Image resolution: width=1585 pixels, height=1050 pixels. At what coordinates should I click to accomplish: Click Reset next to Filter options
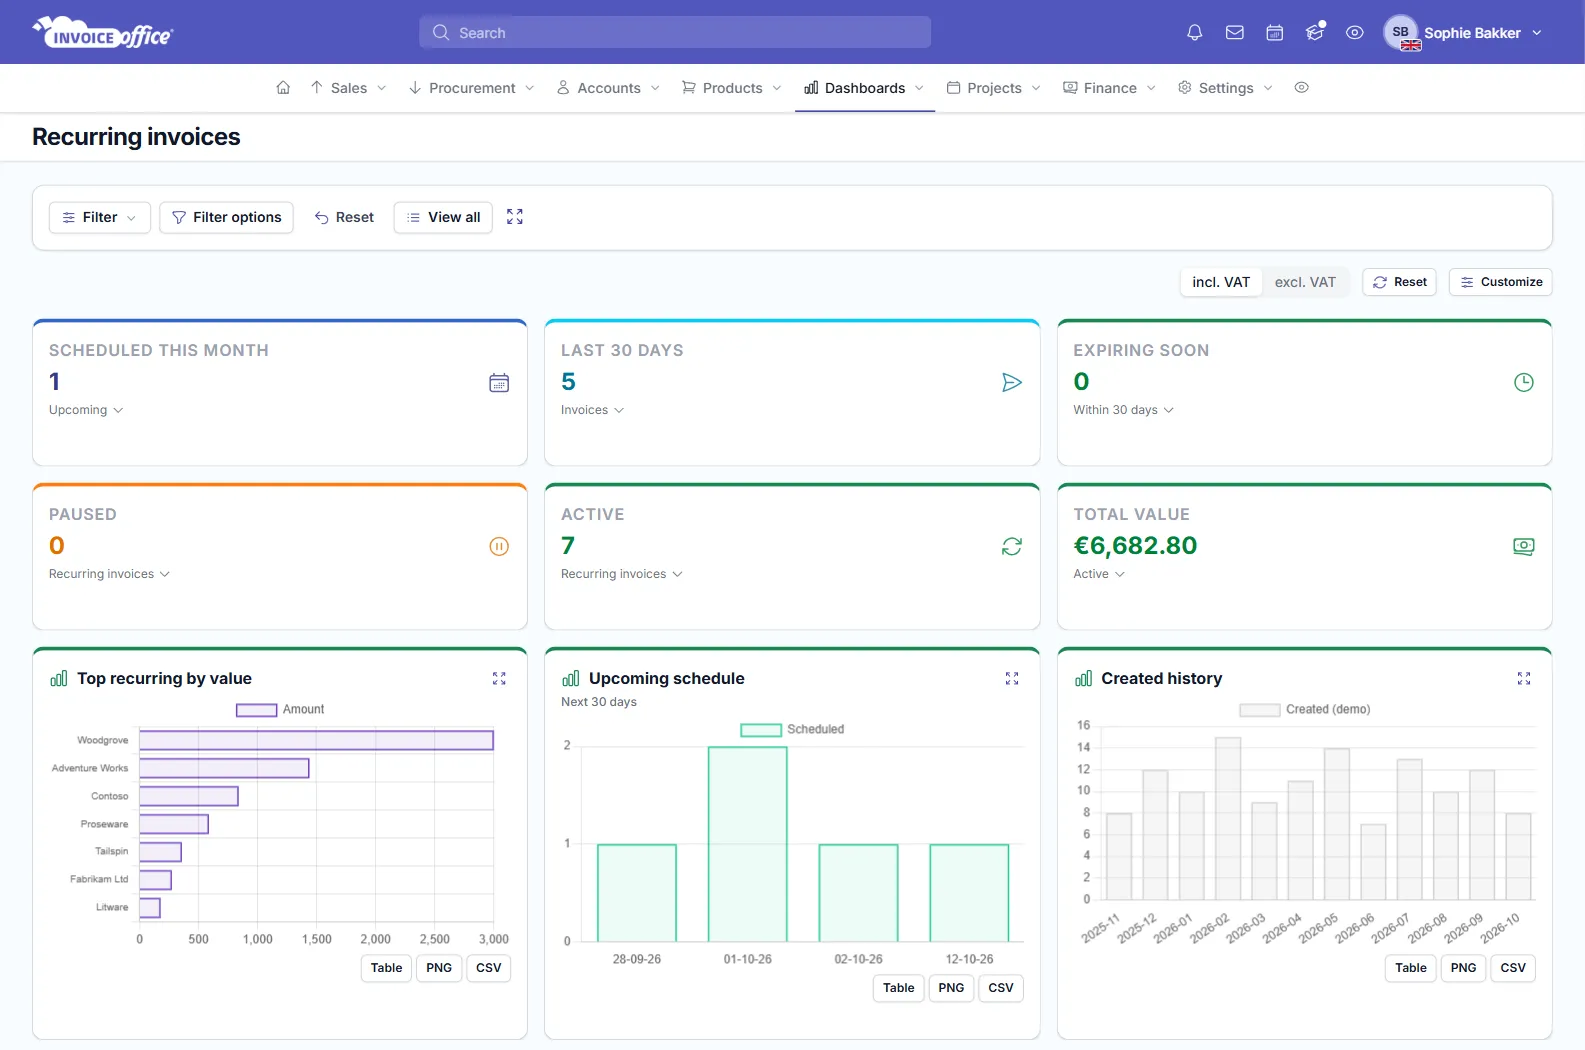pos(344,217)
